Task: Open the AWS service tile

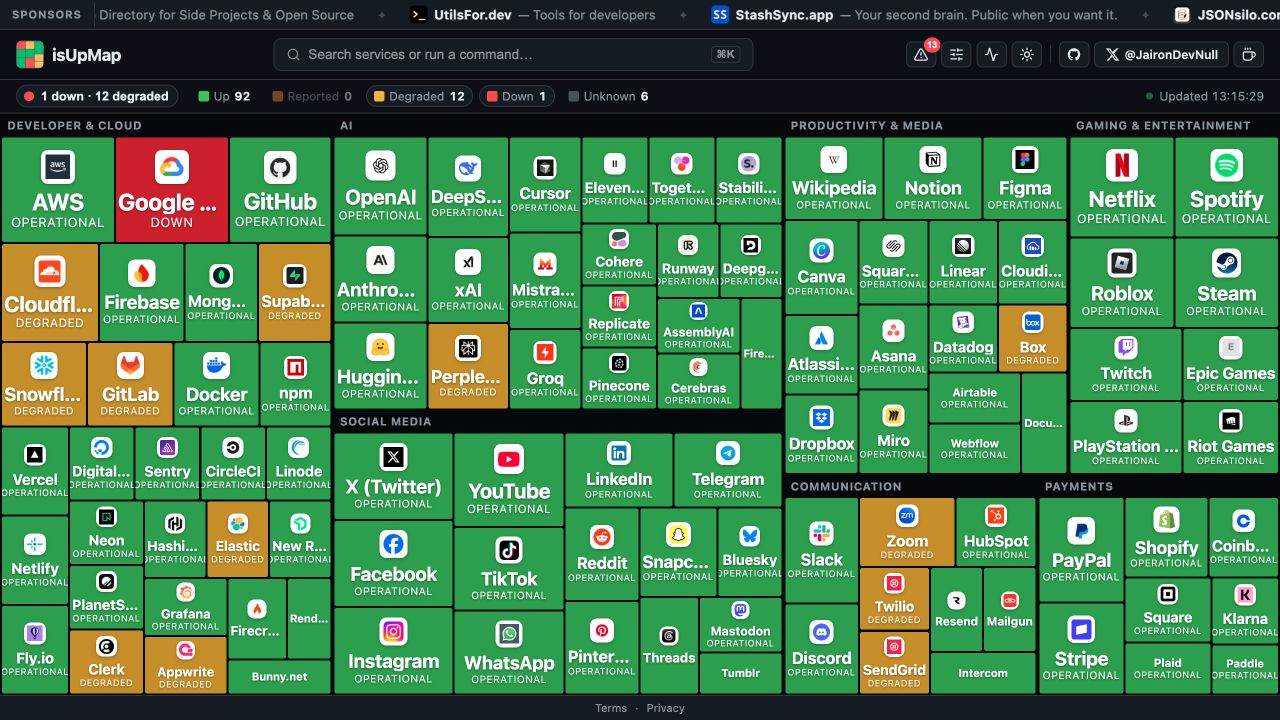Action: tap(57, 189)
